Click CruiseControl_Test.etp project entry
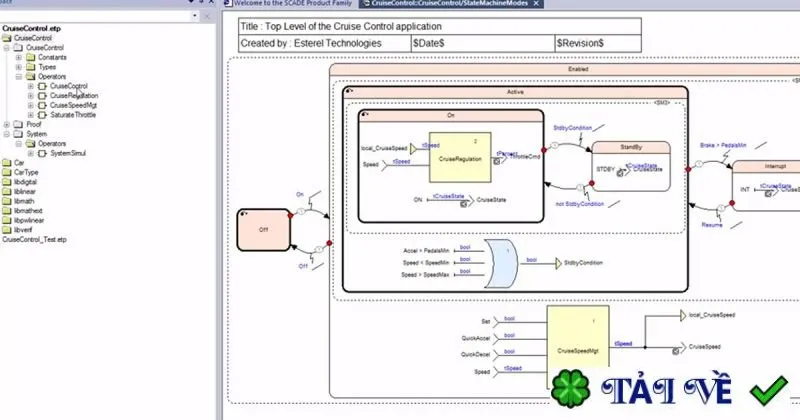The image size is (800, 420). (x=34, y=240)
